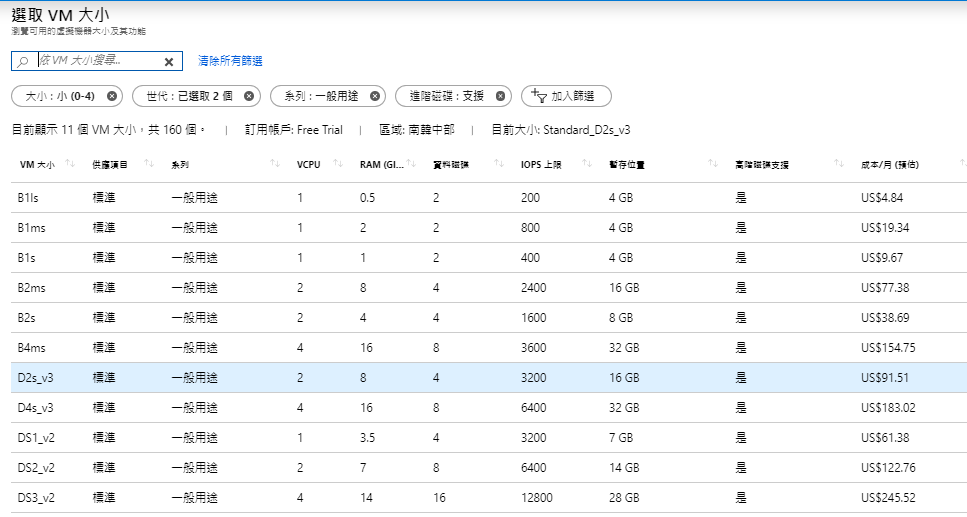This screenshot has width=967, height=517.
Task: Select the DS2_v2 VM size row
Action: click(x=488, y=467)
